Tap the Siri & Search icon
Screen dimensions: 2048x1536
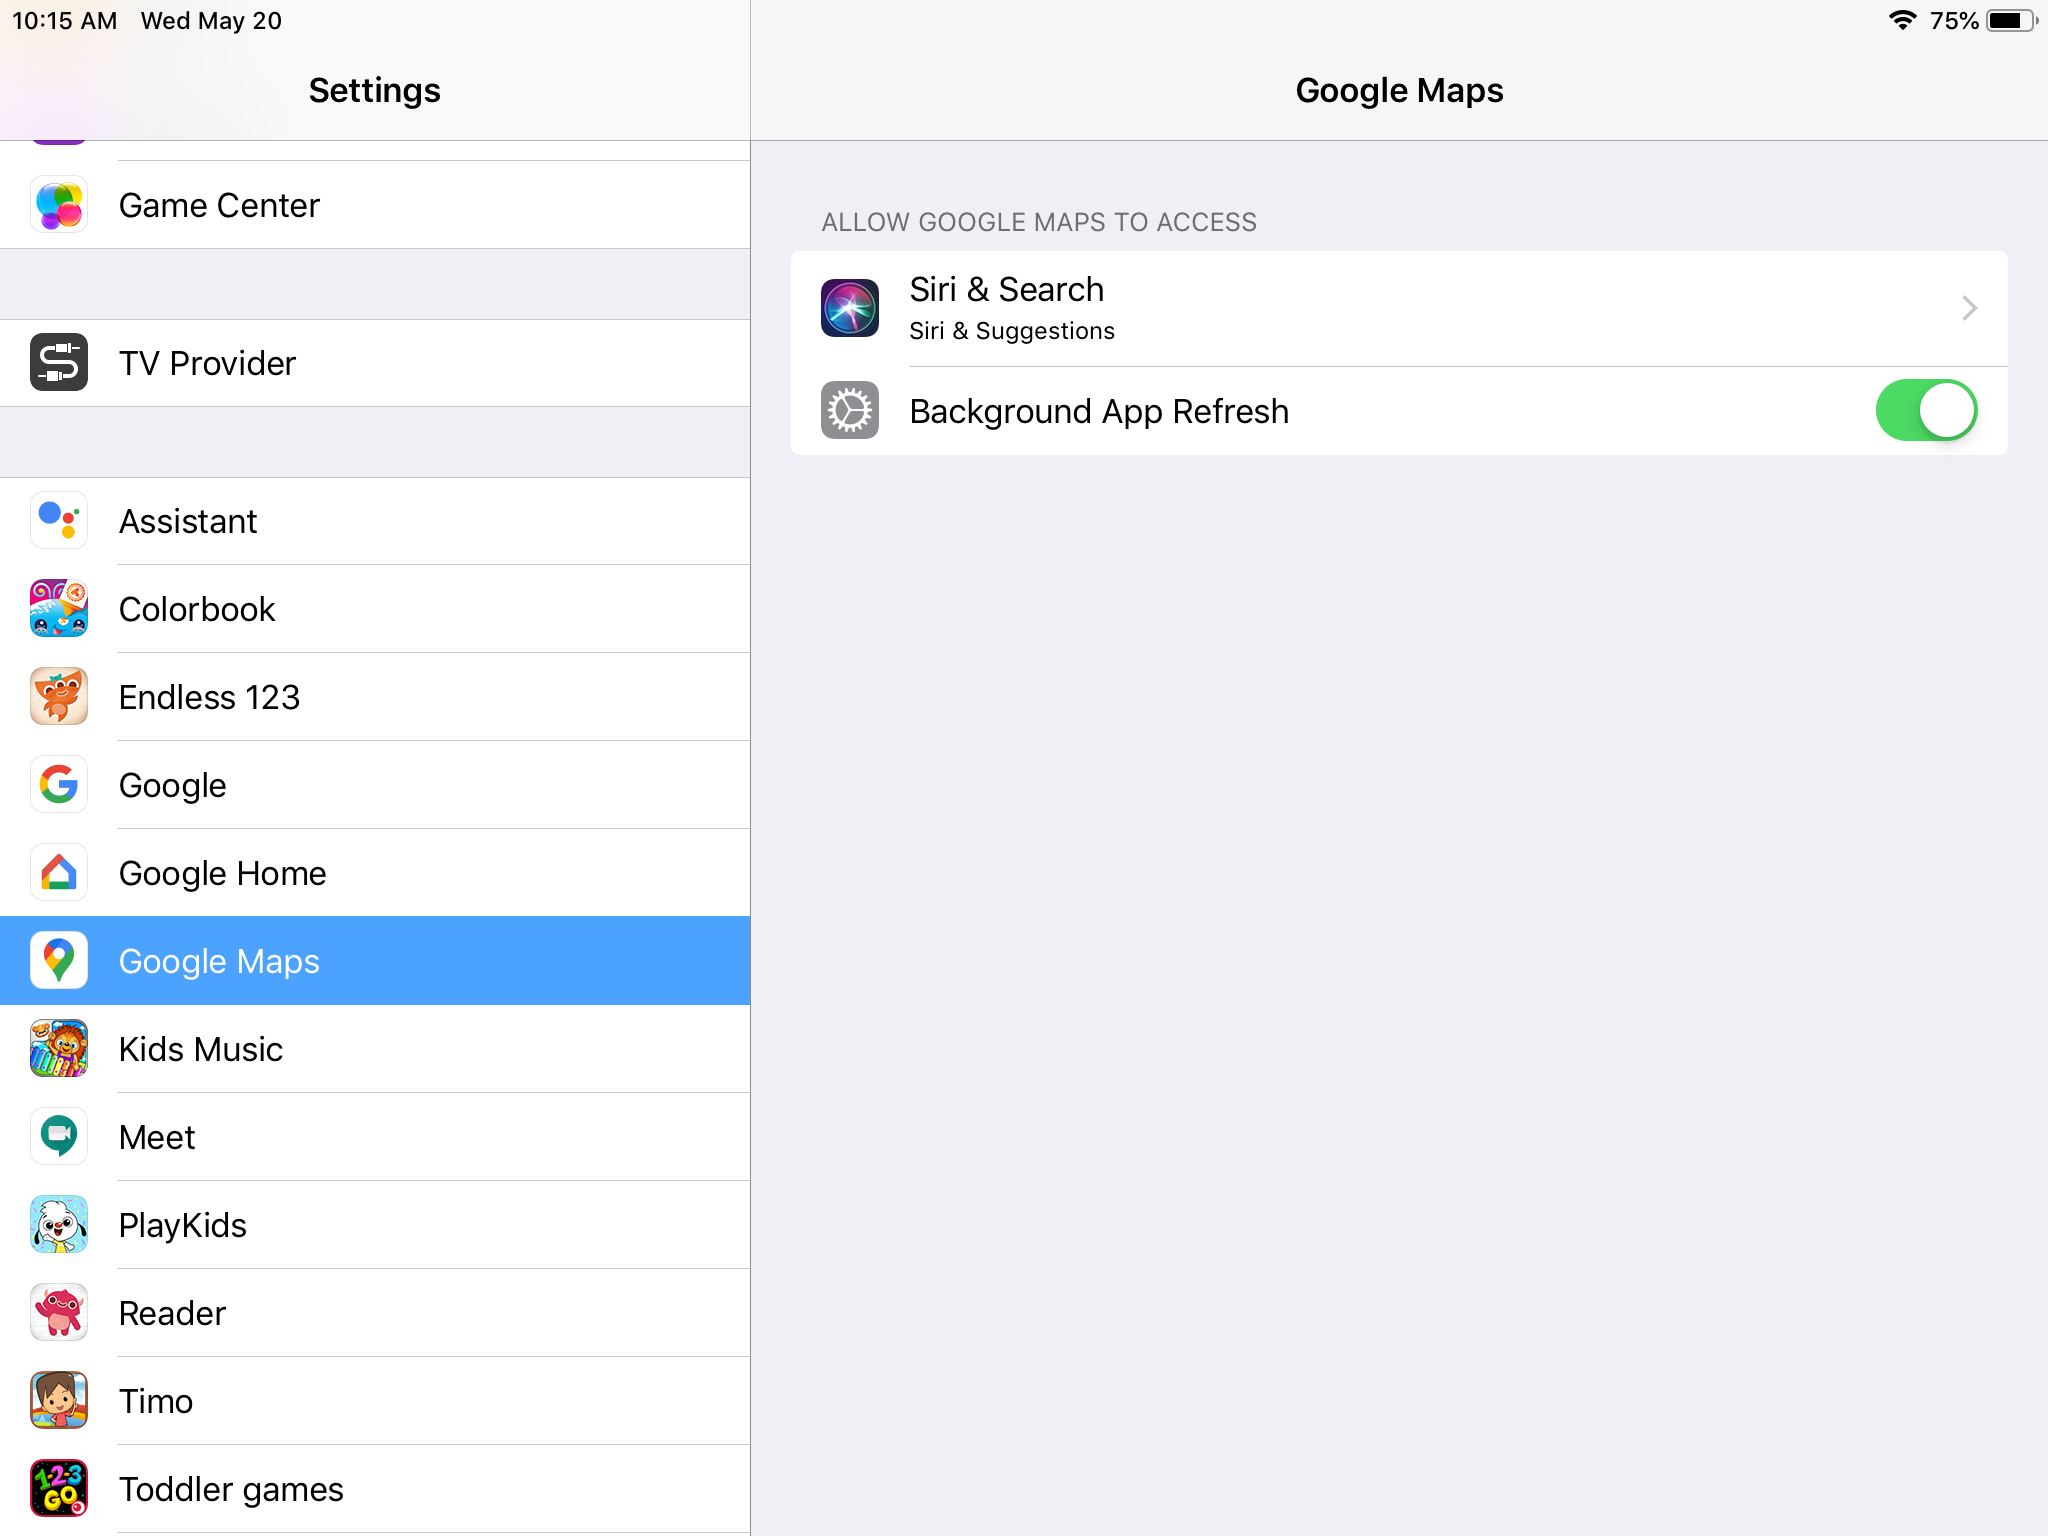[850, 308]
